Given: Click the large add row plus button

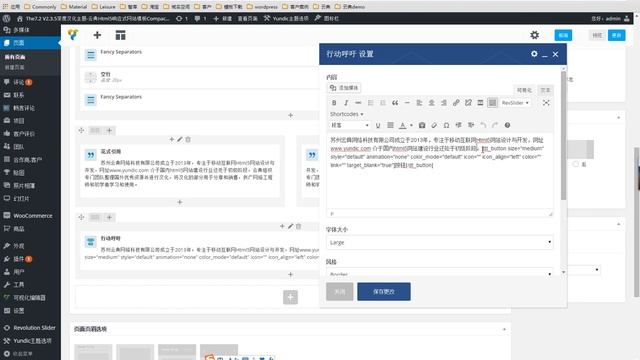Looking at the screenshot, I should pyautogui.click(x=290, y=297).
